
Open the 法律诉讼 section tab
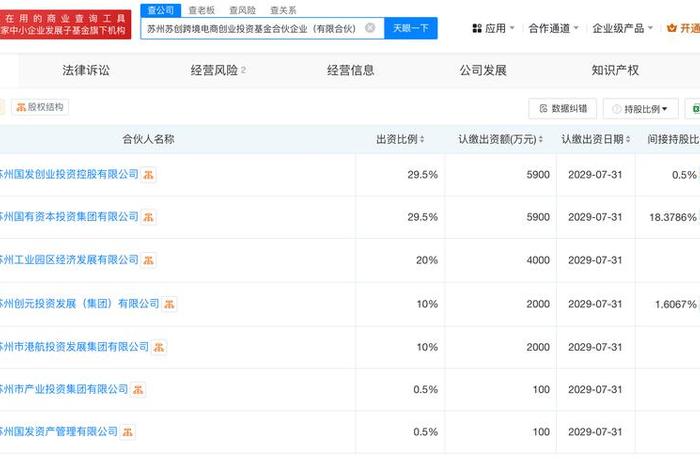(x=86, y=70)
